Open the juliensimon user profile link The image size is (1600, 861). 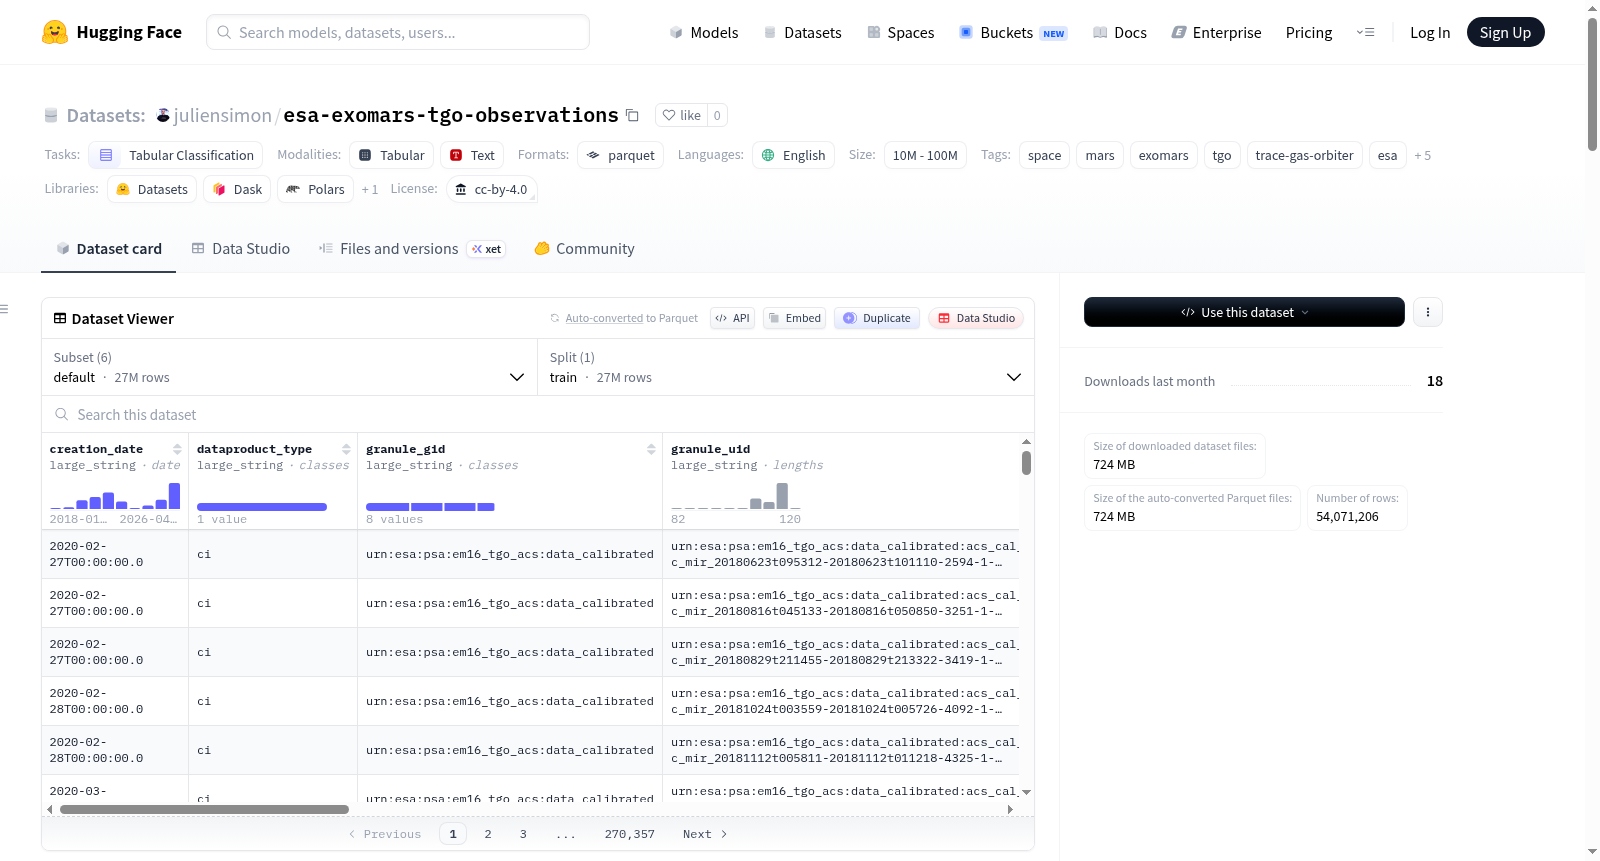coord(222,115)
